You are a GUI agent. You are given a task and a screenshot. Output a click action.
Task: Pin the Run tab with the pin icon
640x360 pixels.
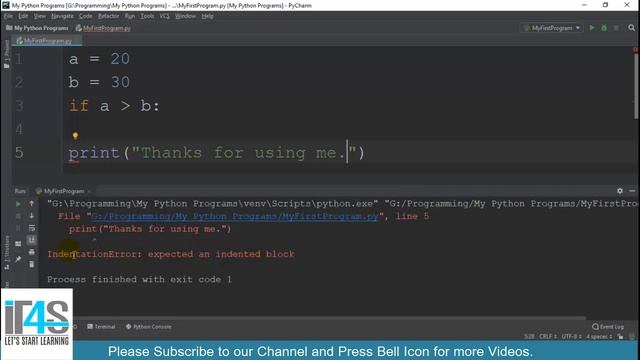tap(18, 259)
